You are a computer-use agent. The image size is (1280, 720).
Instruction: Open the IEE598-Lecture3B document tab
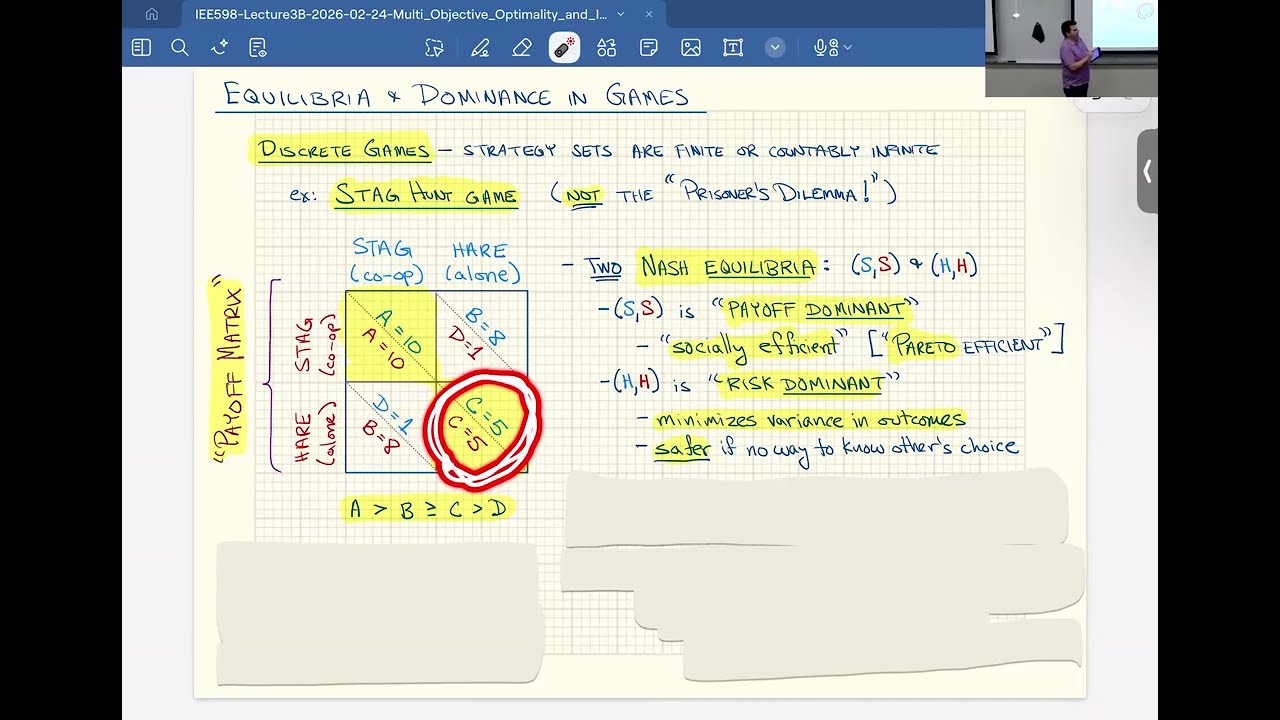[x=400, y=14]
